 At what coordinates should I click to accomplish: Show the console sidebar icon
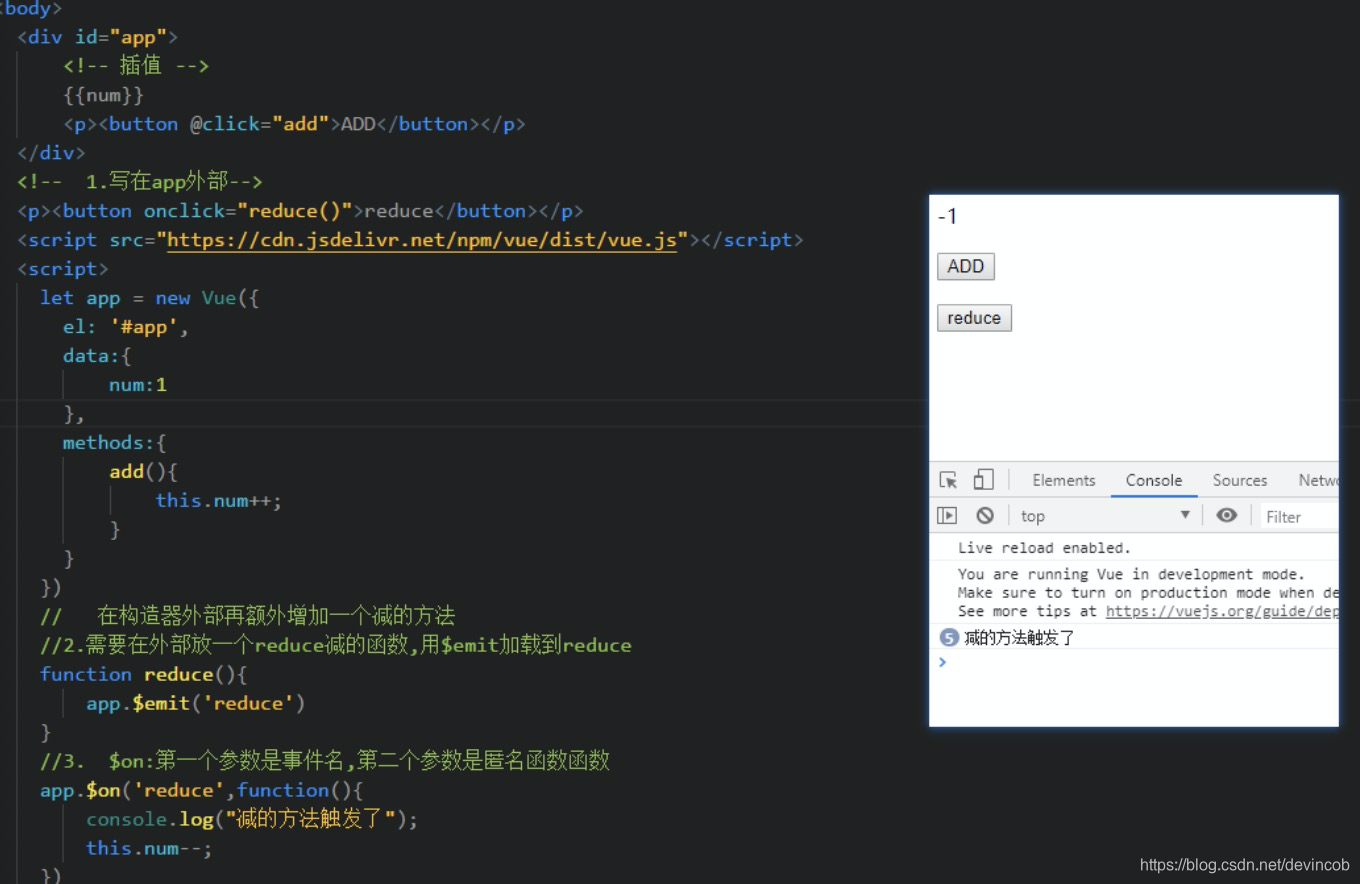947,516
